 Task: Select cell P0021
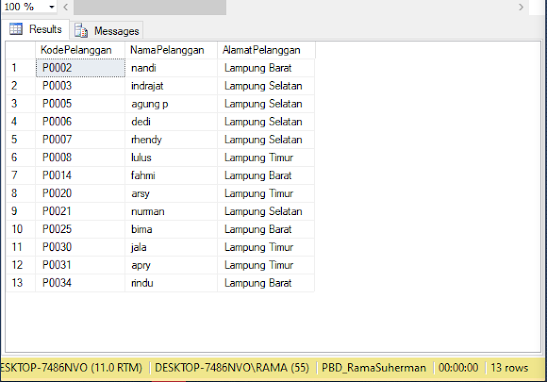[80, 211]
